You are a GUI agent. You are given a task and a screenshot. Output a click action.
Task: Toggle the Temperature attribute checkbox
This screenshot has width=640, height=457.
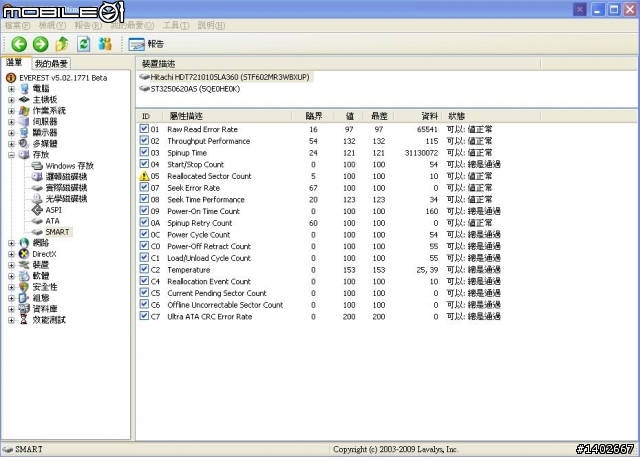pyautogui.click(x=144, y=269)
